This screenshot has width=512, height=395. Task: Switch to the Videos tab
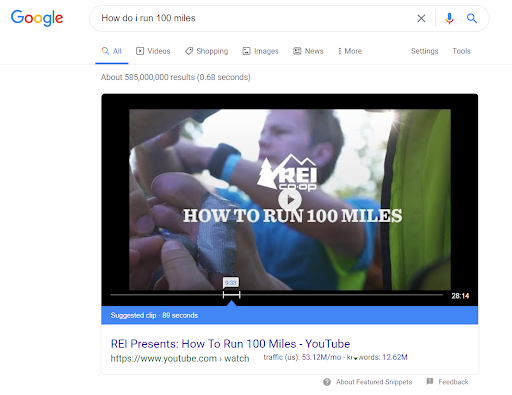(x=153, y=51)
